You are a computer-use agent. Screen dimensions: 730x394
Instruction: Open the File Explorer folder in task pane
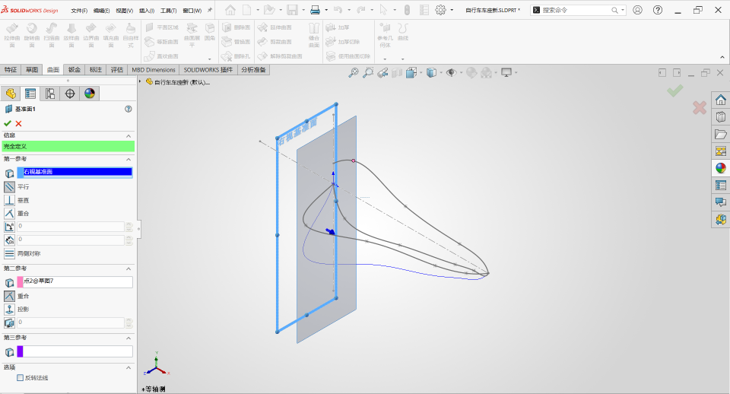[721, 134]
